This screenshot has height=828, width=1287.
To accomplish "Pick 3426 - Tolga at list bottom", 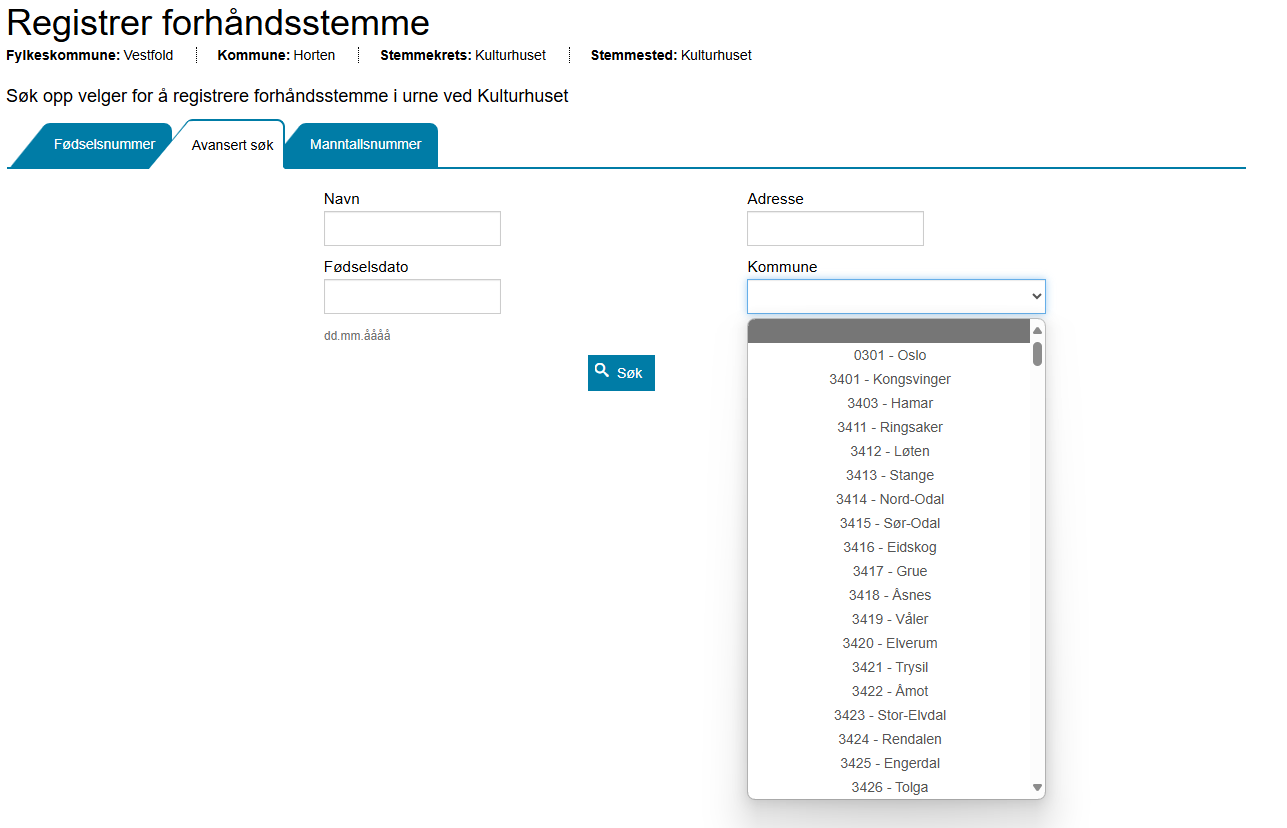I will tap(889, 787).
